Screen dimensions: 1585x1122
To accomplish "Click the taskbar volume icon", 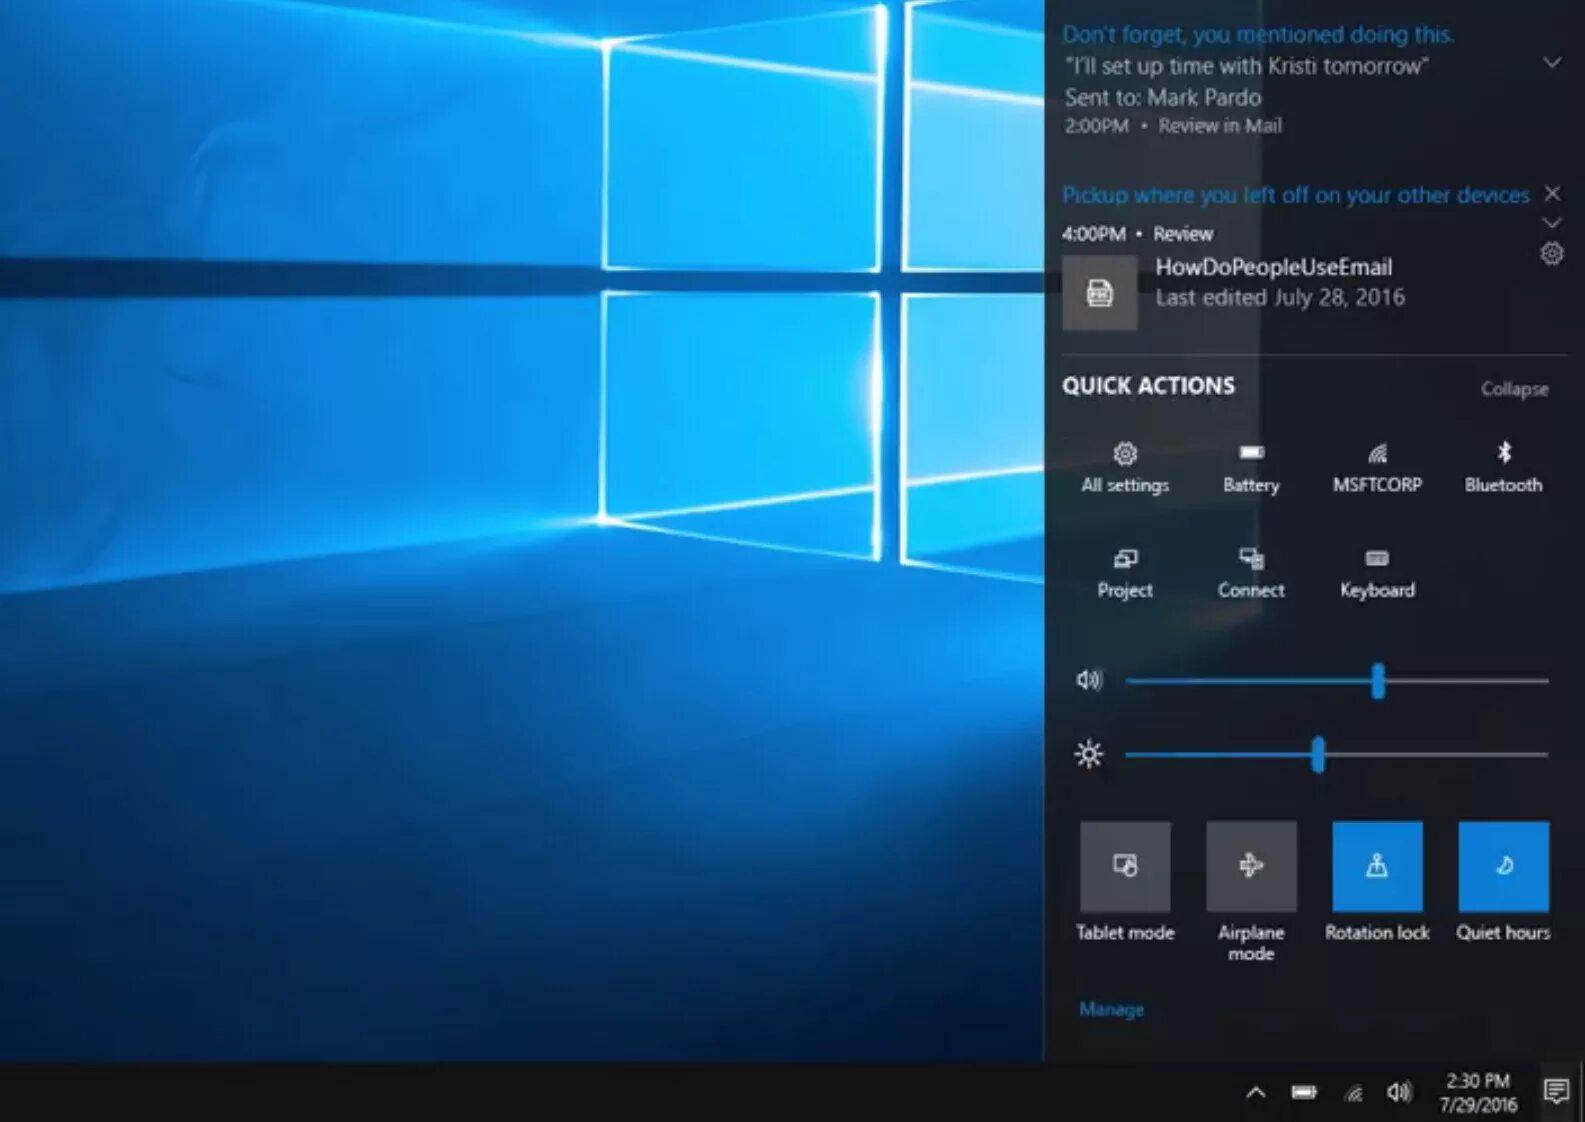I will pos(1399,1092).
